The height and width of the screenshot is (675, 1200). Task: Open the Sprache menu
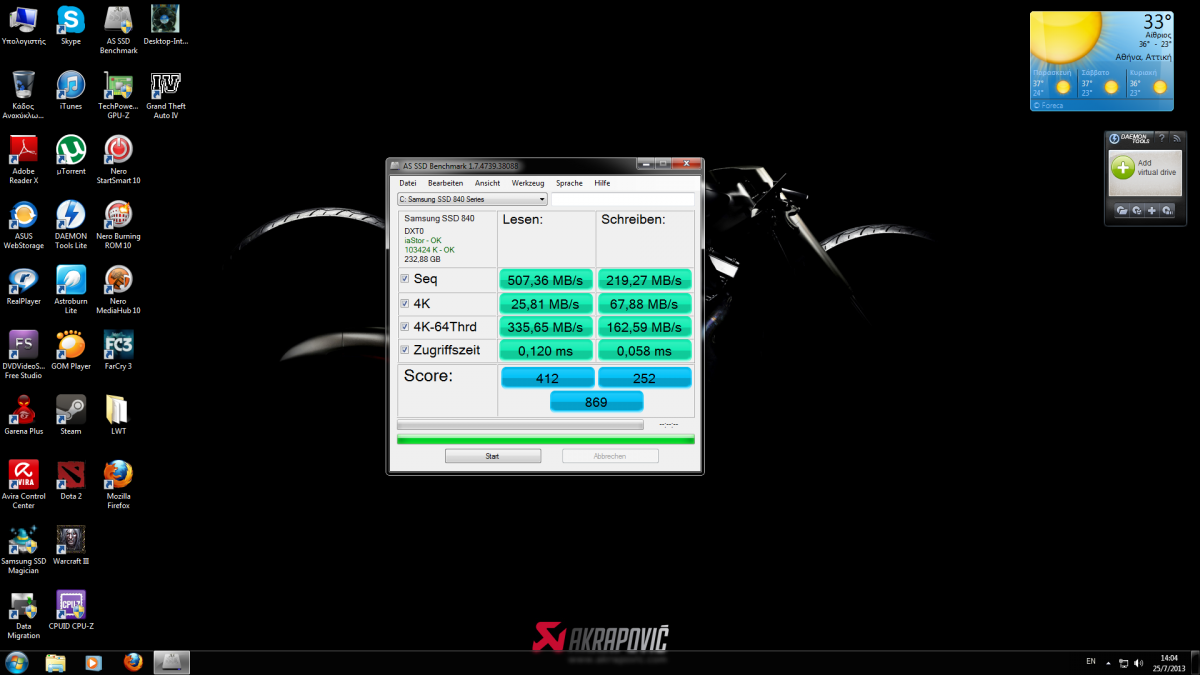click(569, 183)
